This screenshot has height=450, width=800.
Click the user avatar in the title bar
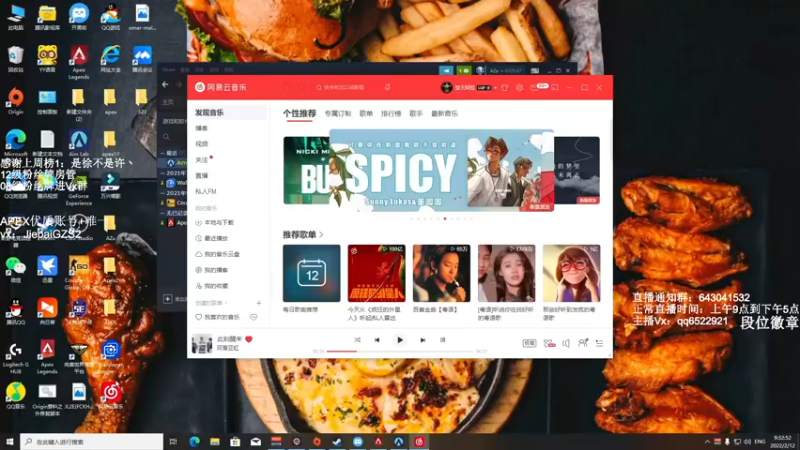446,88
